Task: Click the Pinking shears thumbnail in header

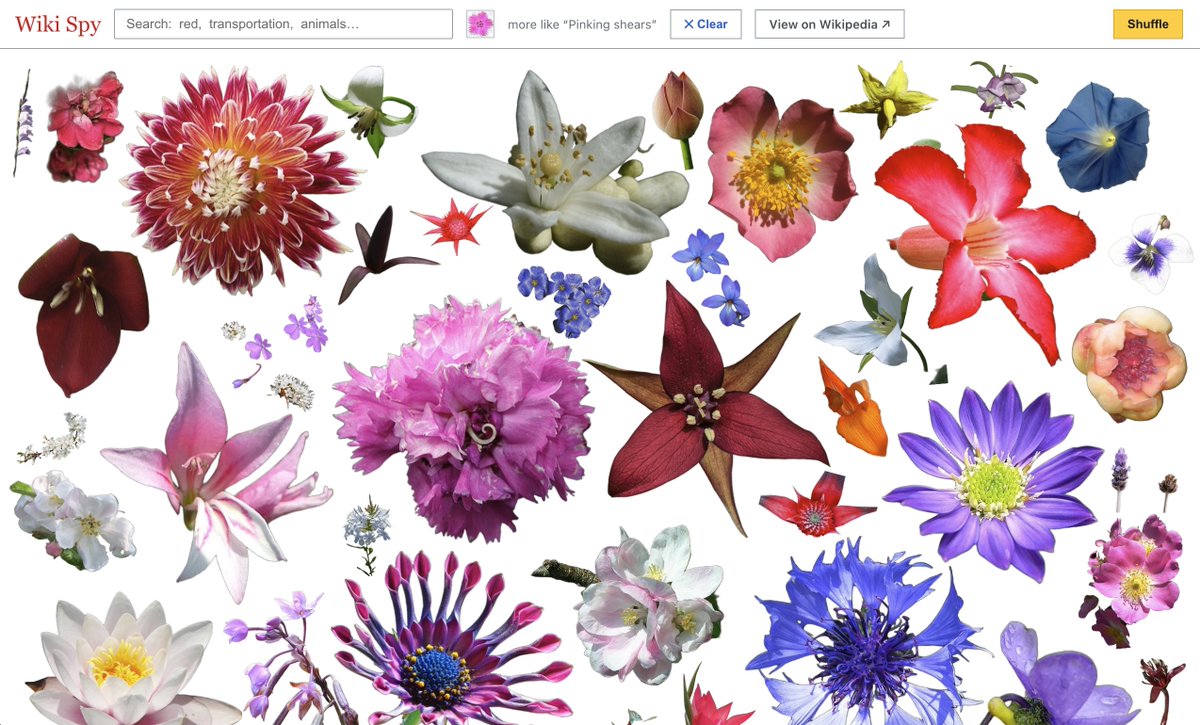Action: (x=480, y=24)
